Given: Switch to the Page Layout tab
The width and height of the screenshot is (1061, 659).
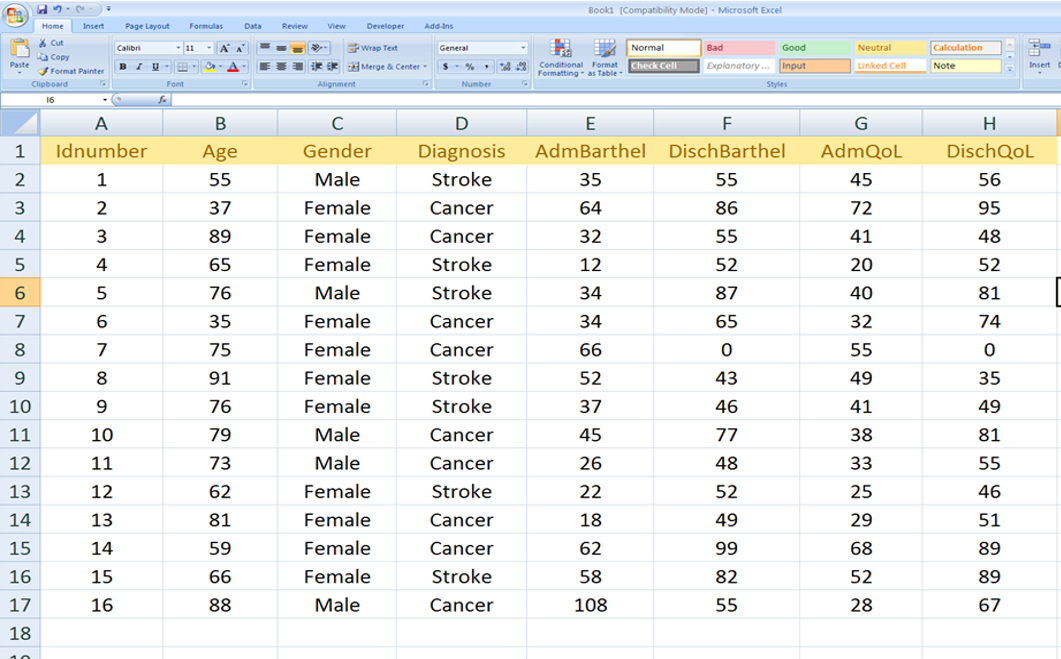Looking at the screenshot, I should pos(147,26).
